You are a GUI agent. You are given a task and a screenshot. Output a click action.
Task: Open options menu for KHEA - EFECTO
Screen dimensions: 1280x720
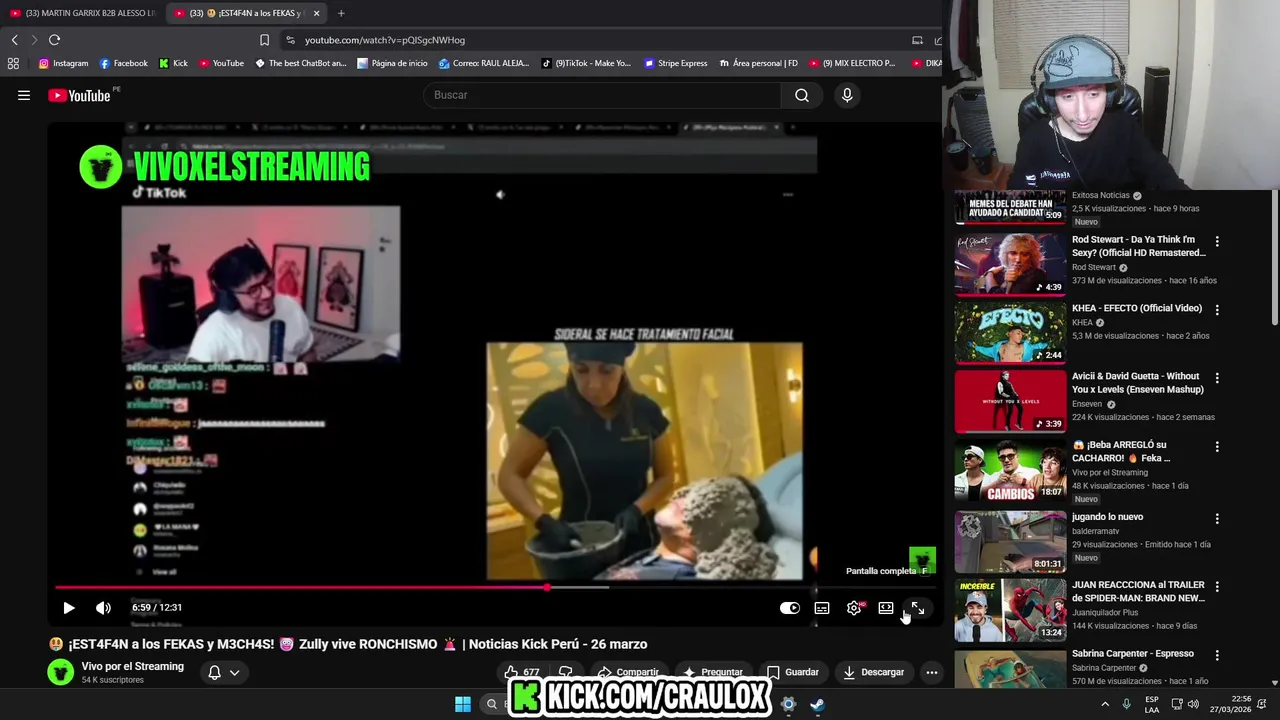1217,310
